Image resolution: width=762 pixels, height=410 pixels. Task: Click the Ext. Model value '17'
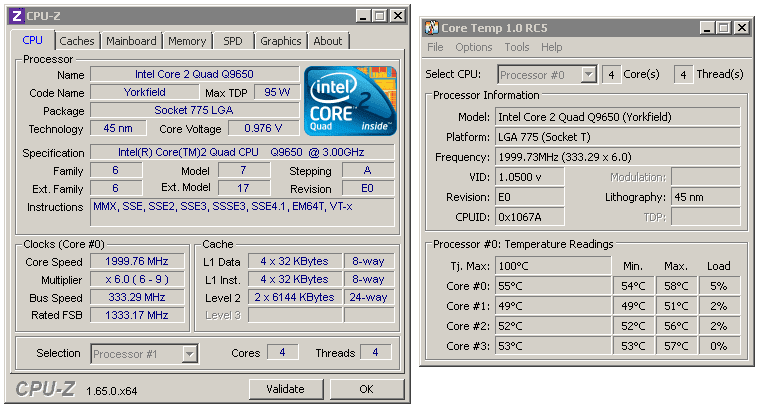click(x=244, y=188)
